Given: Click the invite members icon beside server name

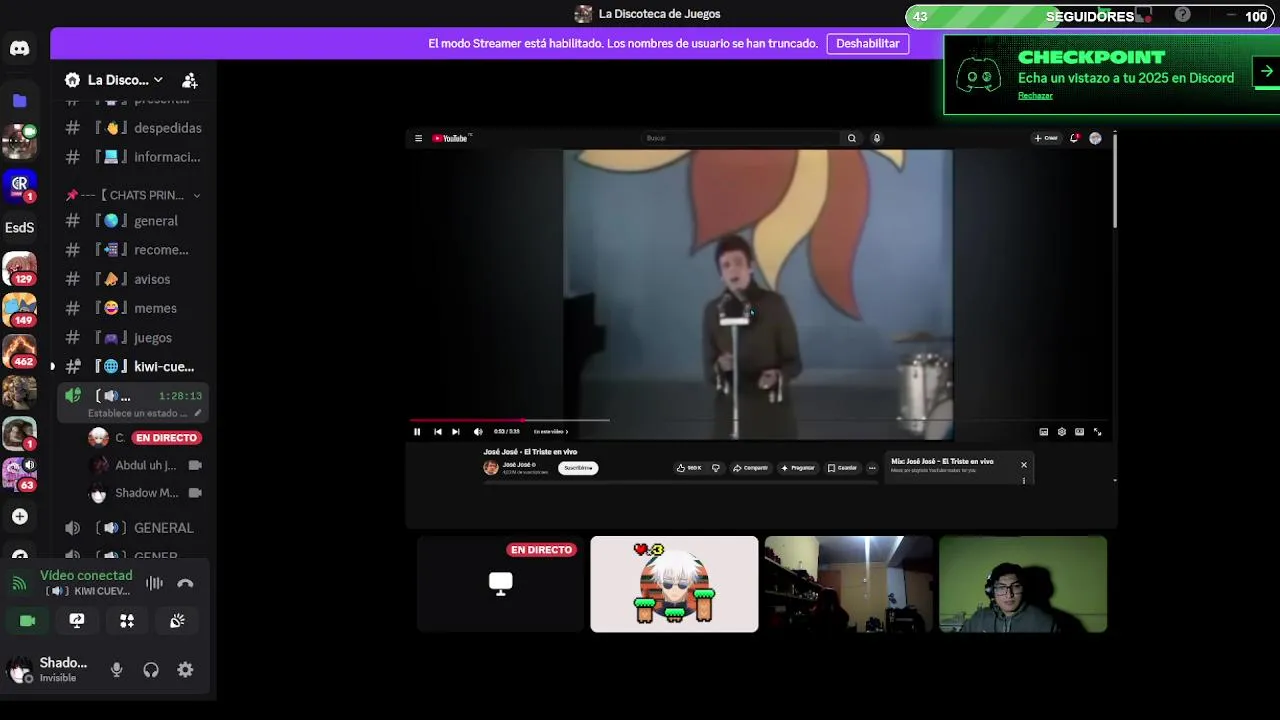Looking at the screenshot, I should [189, 80].
